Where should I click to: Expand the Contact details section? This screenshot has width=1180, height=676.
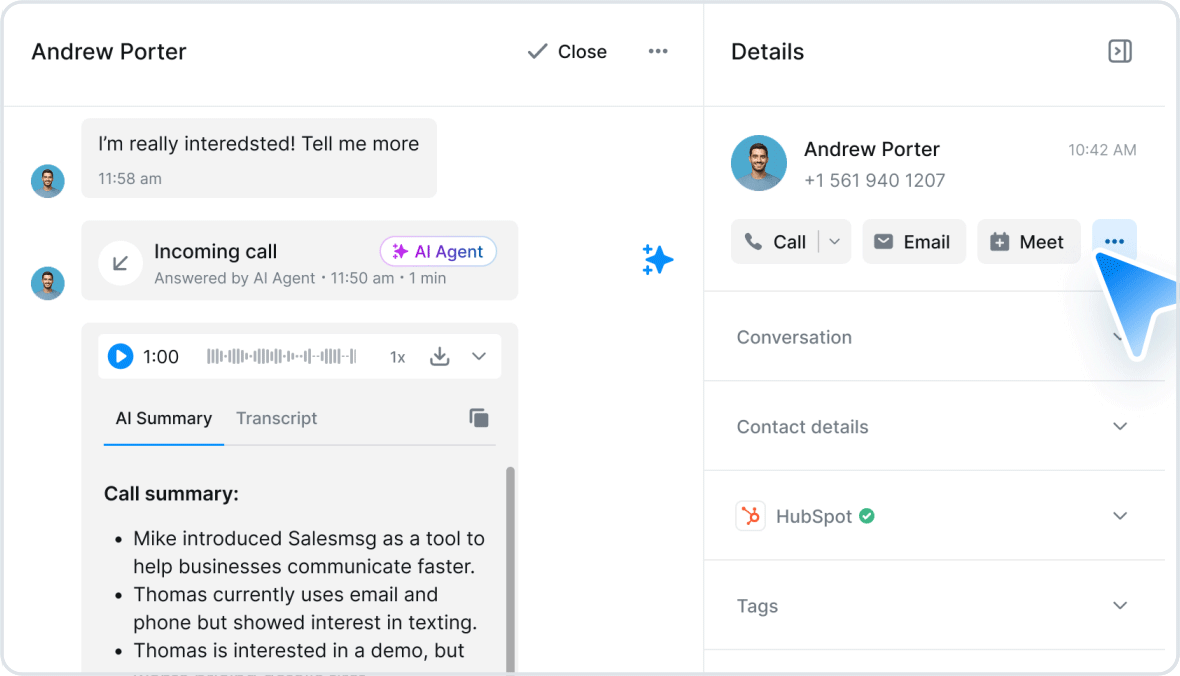(x=934, y=426)
